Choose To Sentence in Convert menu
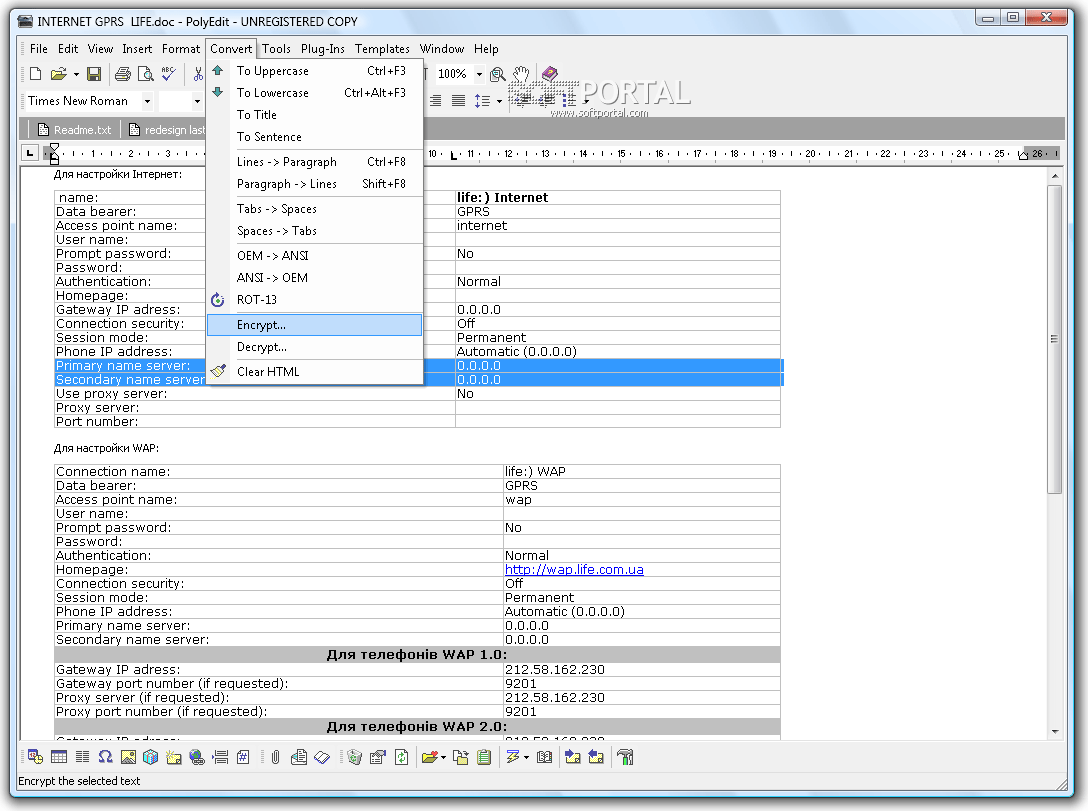This screenshot has height=811, width=1088. pos(314,137)
